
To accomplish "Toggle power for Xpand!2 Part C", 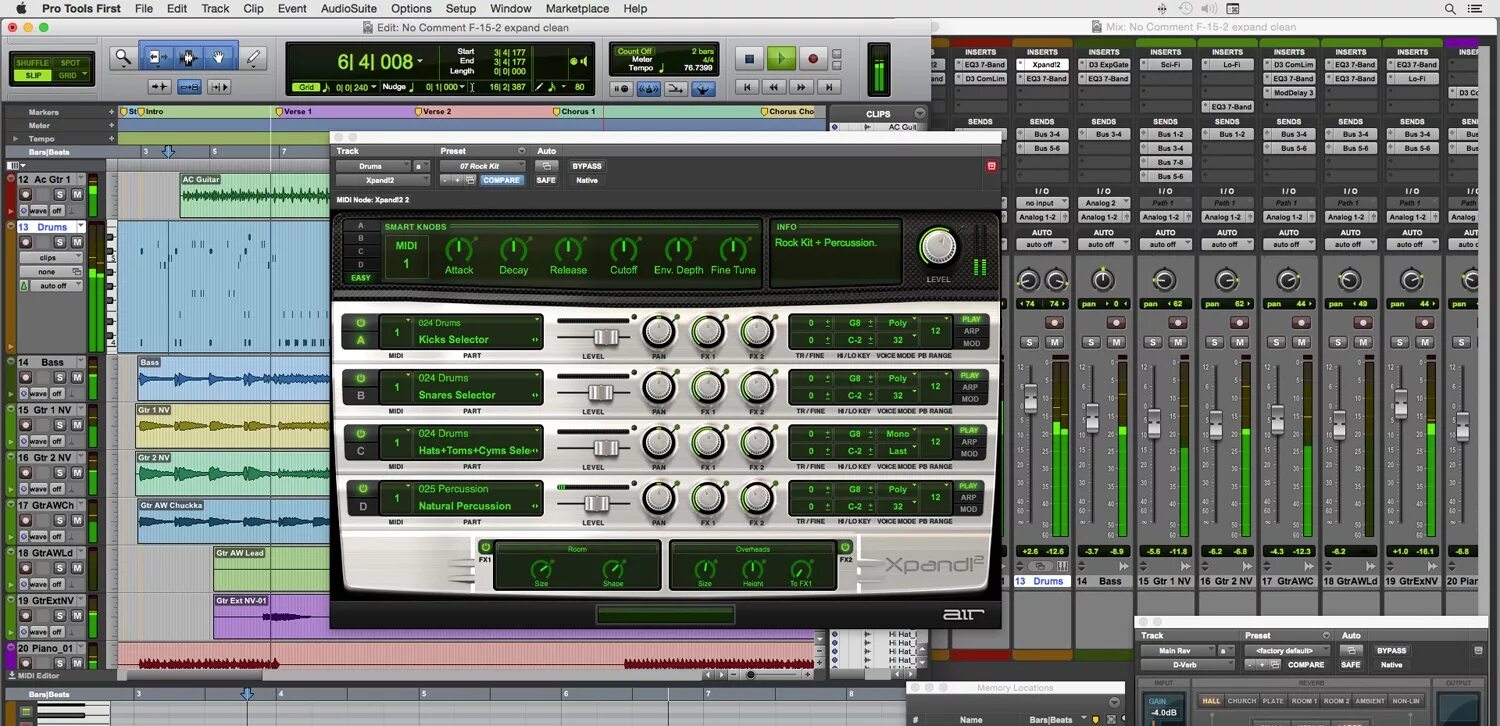I will (361, 434).
